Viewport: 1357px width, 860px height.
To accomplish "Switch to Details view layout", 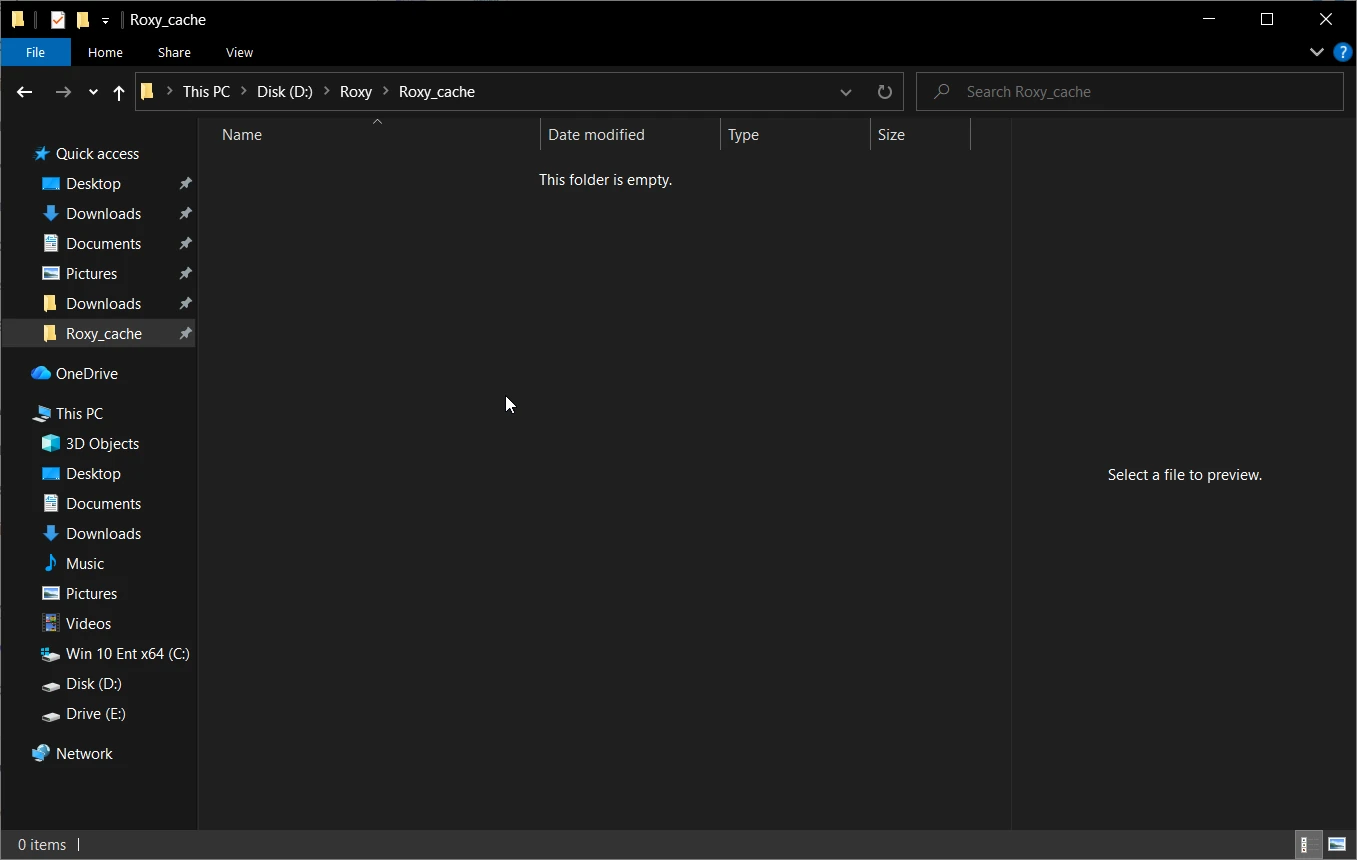I will coord(1304,844).
